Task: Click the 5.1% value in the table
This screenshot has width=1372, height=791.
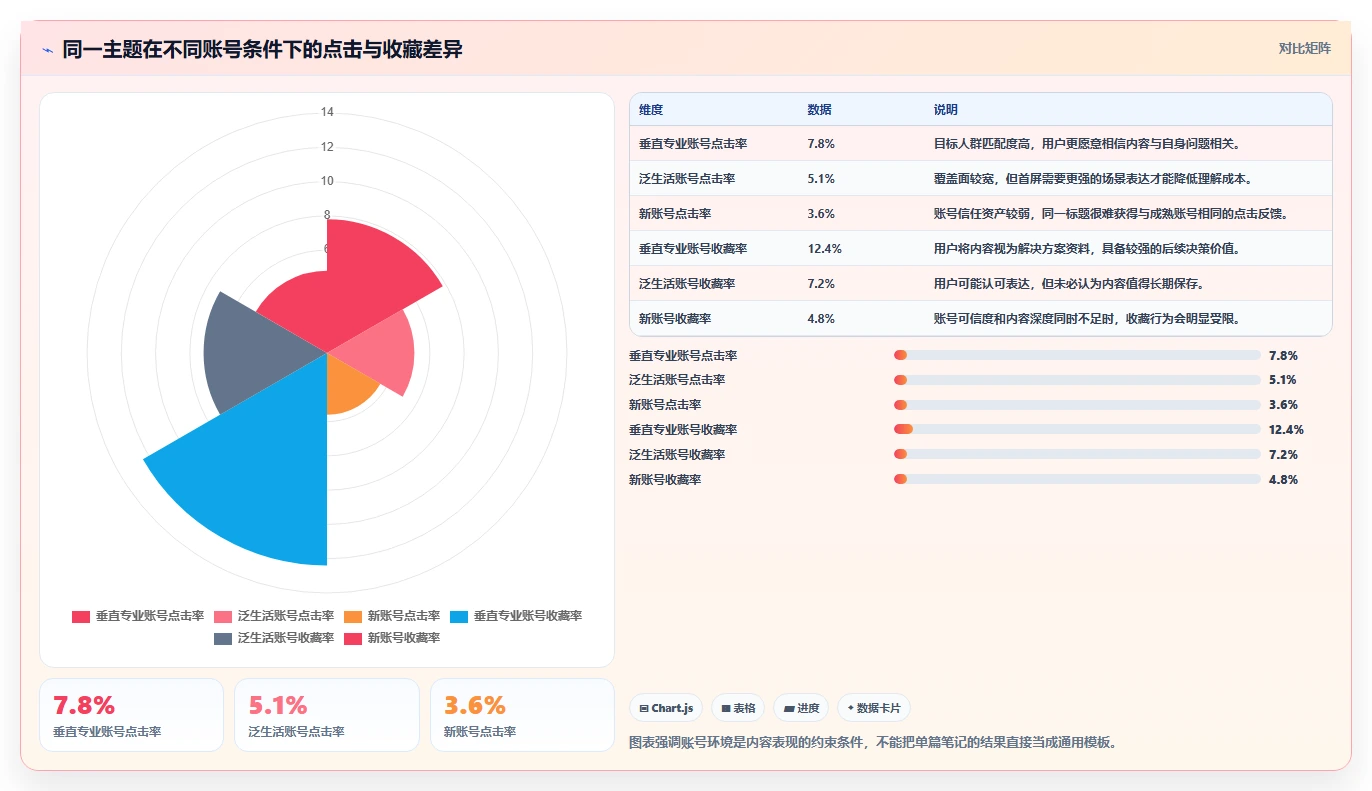Action: 821,179
